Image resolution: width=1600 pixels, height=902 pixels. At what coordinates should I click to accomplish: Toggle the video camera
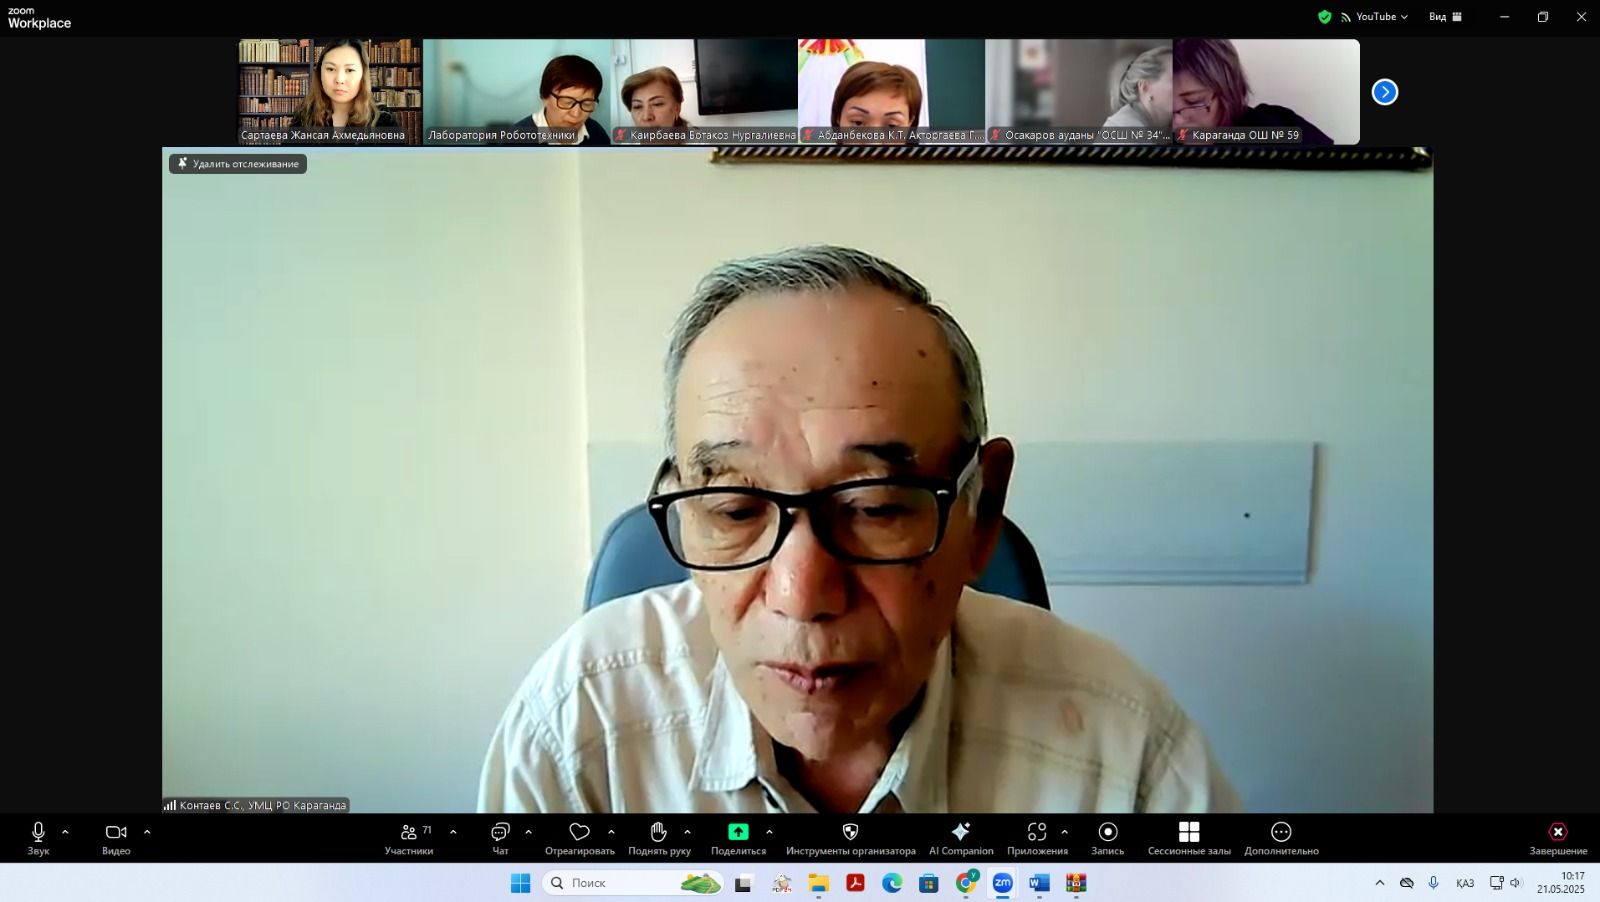(x=116, y=838)
